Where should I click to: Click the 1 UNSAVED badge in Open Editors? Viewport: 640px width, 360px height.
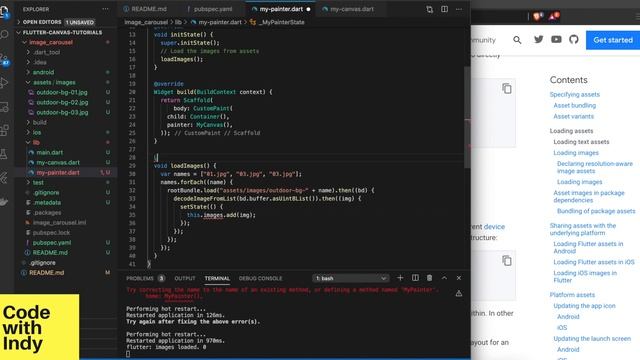pyautogui.click(x=80, y=22)
